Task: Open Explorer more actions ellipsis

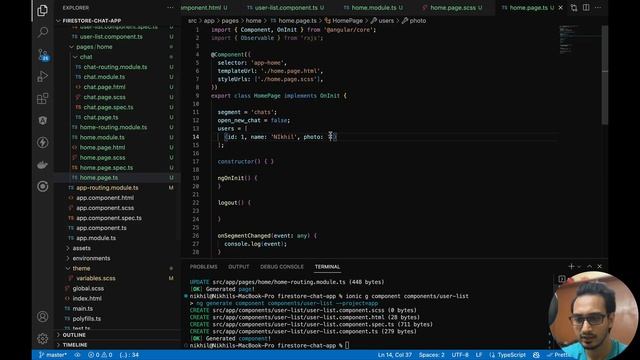Action: (170, 8)
